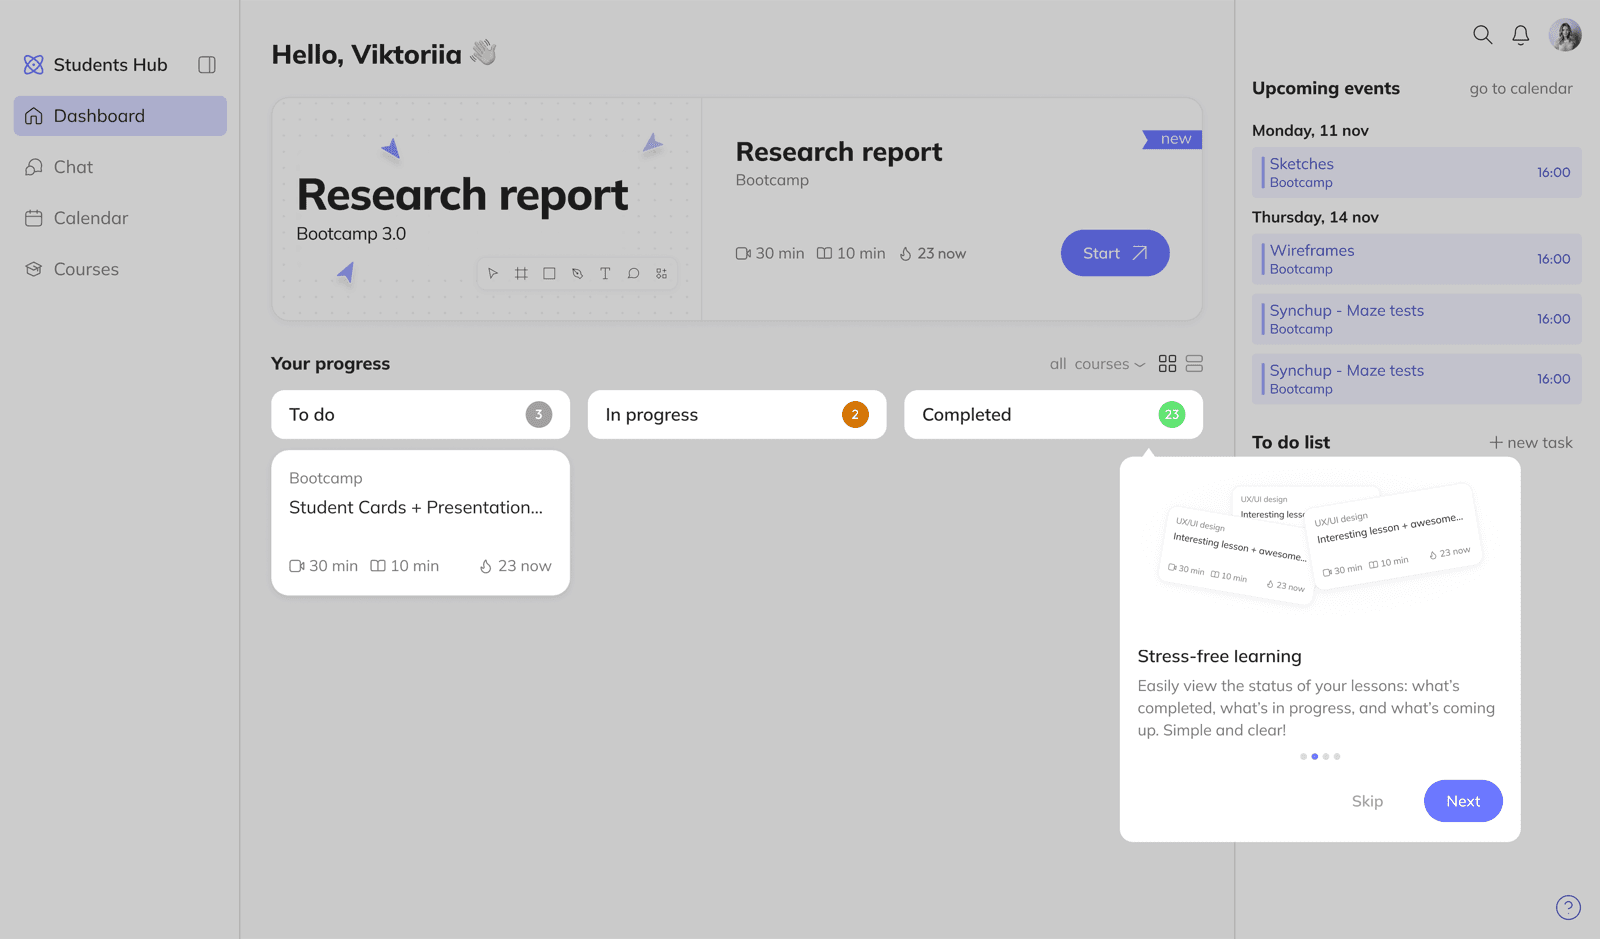Image resolution: width=1600 pixels, height=939 pixels.
Task: Open the Wireframes event at 16:00
Action: (x=1417, y=259)
